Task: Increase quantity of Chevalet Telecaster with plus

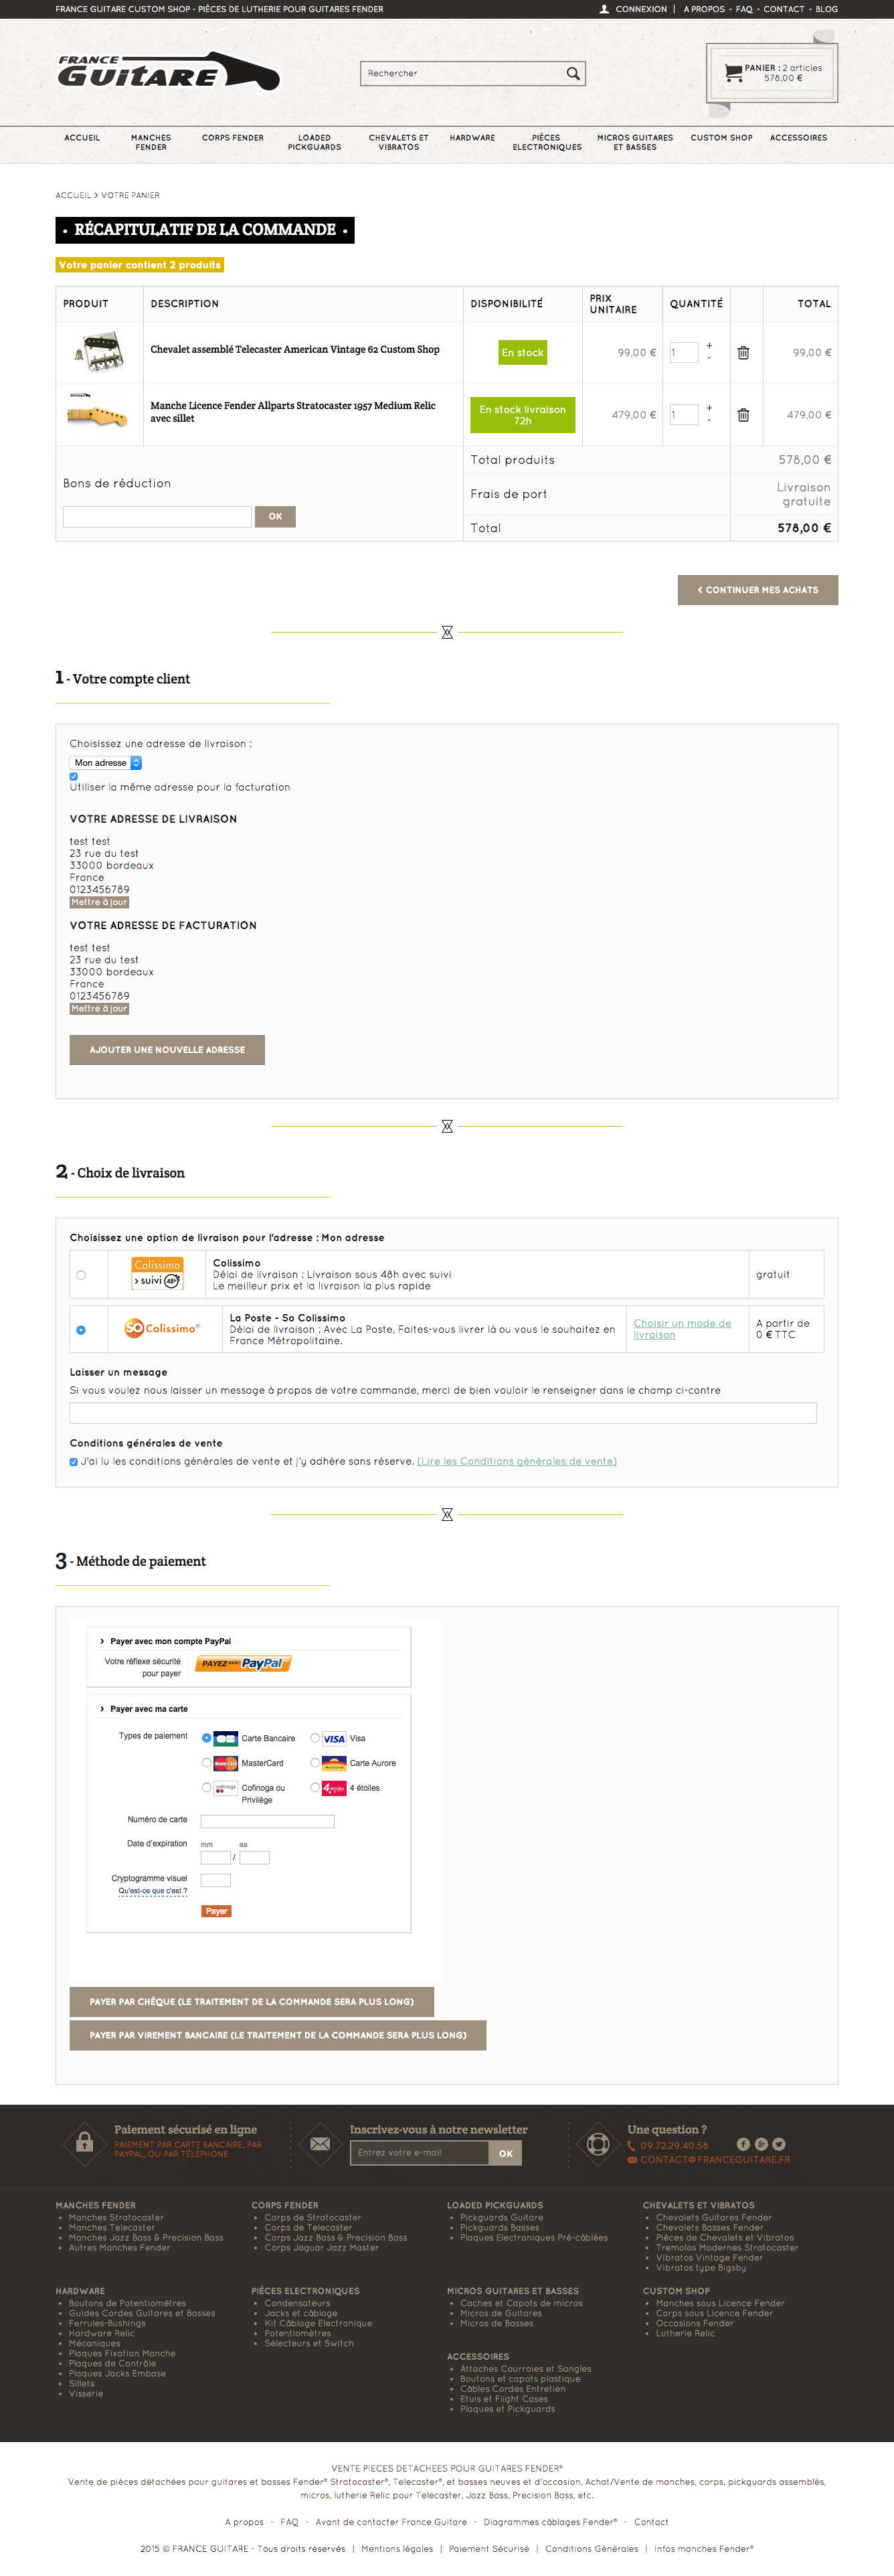Action: click(709, 346)
